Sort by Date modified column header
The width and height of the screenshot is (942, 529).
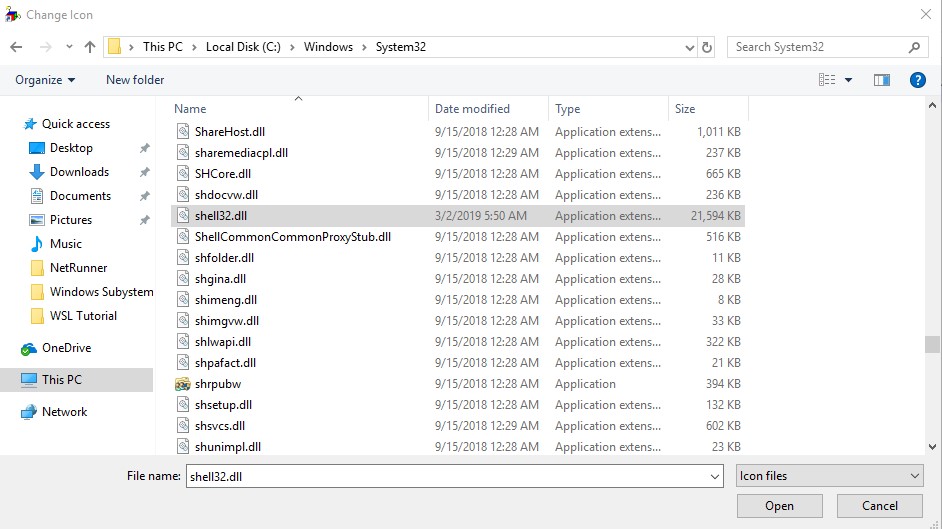point(472,109)
